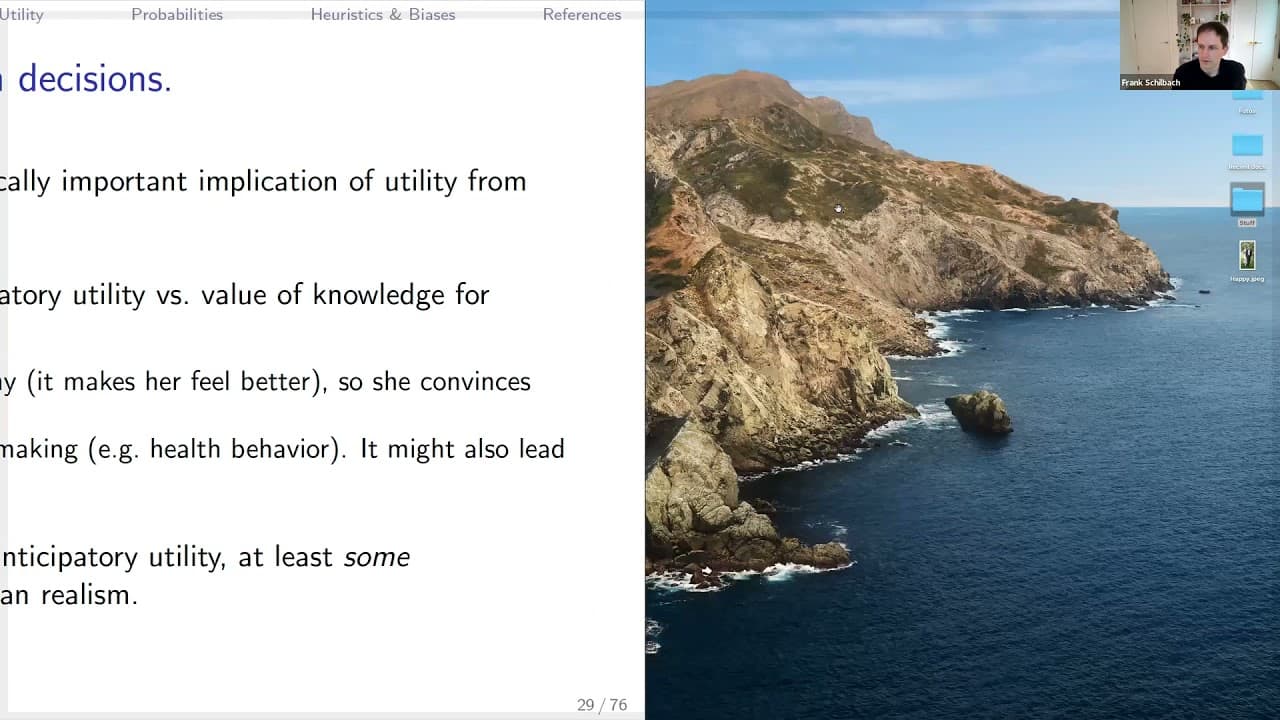
Task: Click the slide title ending in decisions.
Action: (x=86, y=80)
